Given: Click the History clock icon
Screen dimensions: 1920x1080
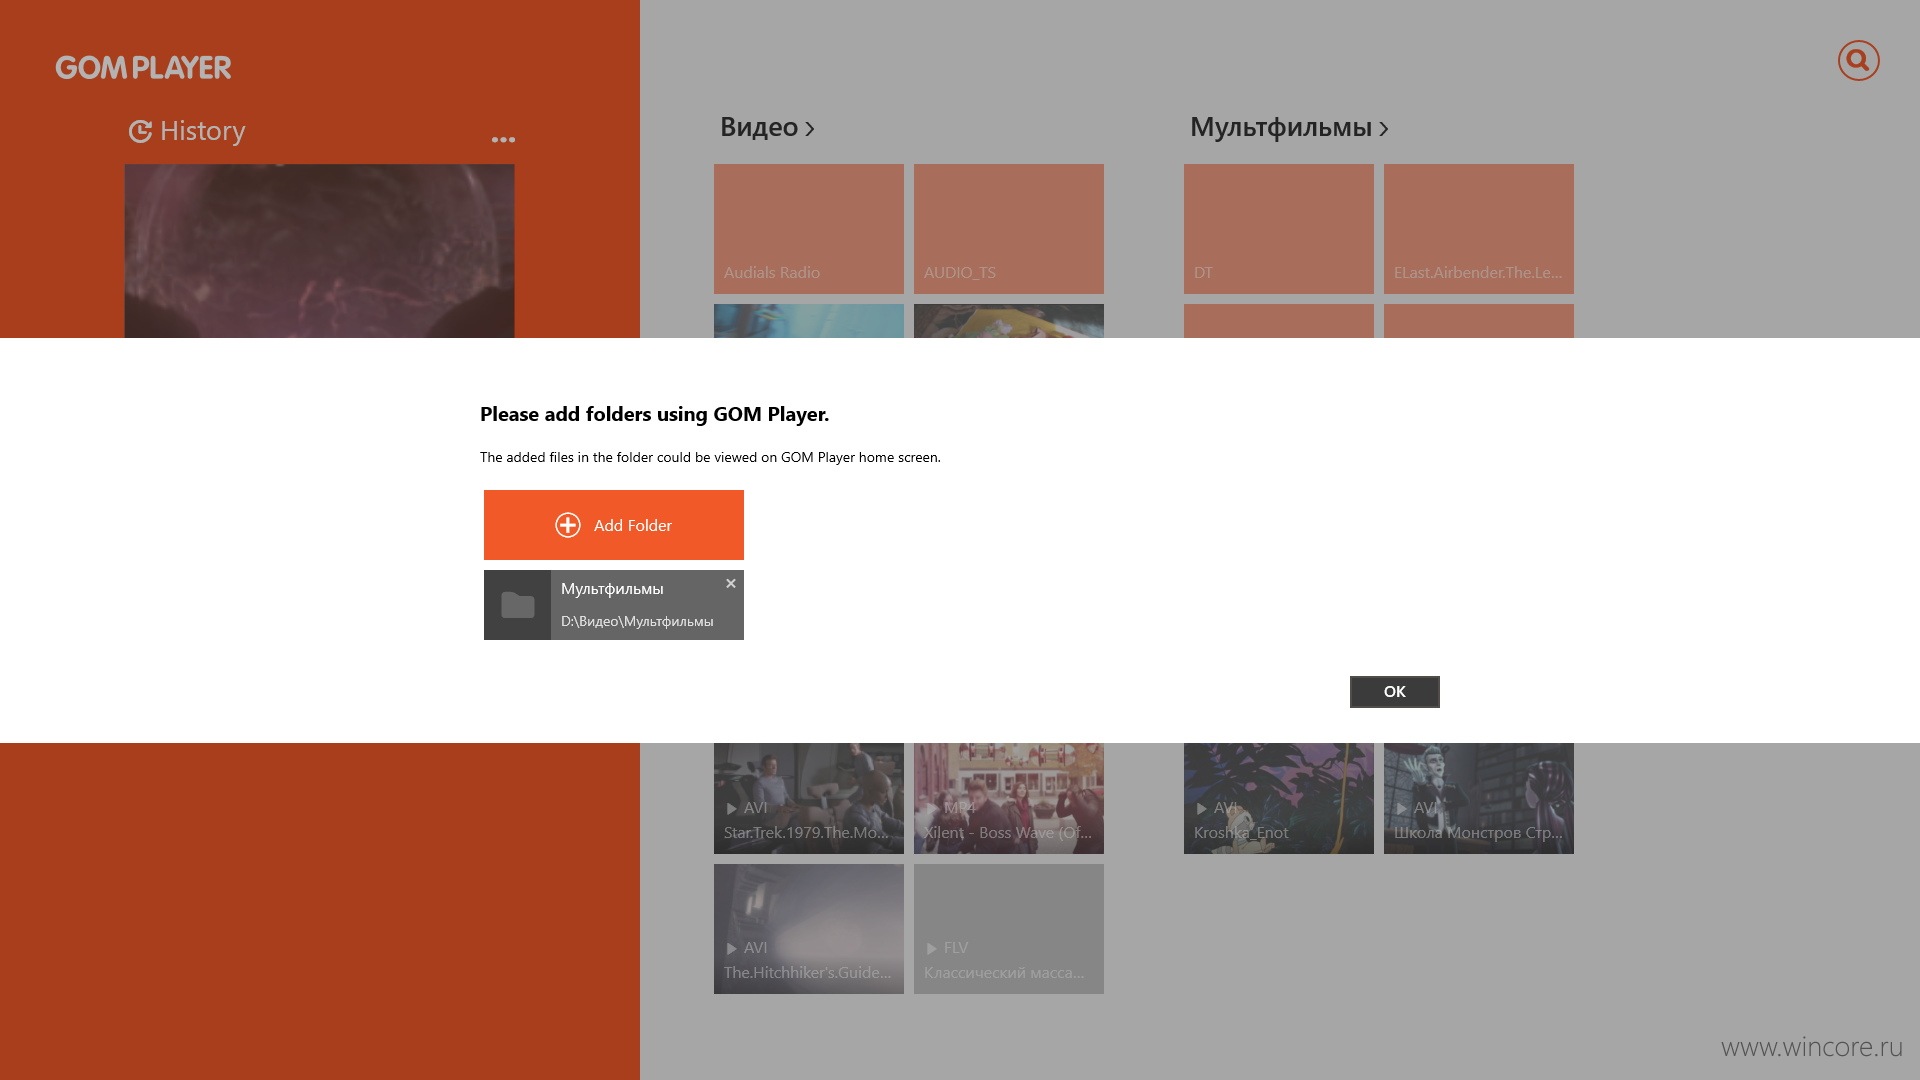Looking at the screenshot, I should tap(140, 131).
